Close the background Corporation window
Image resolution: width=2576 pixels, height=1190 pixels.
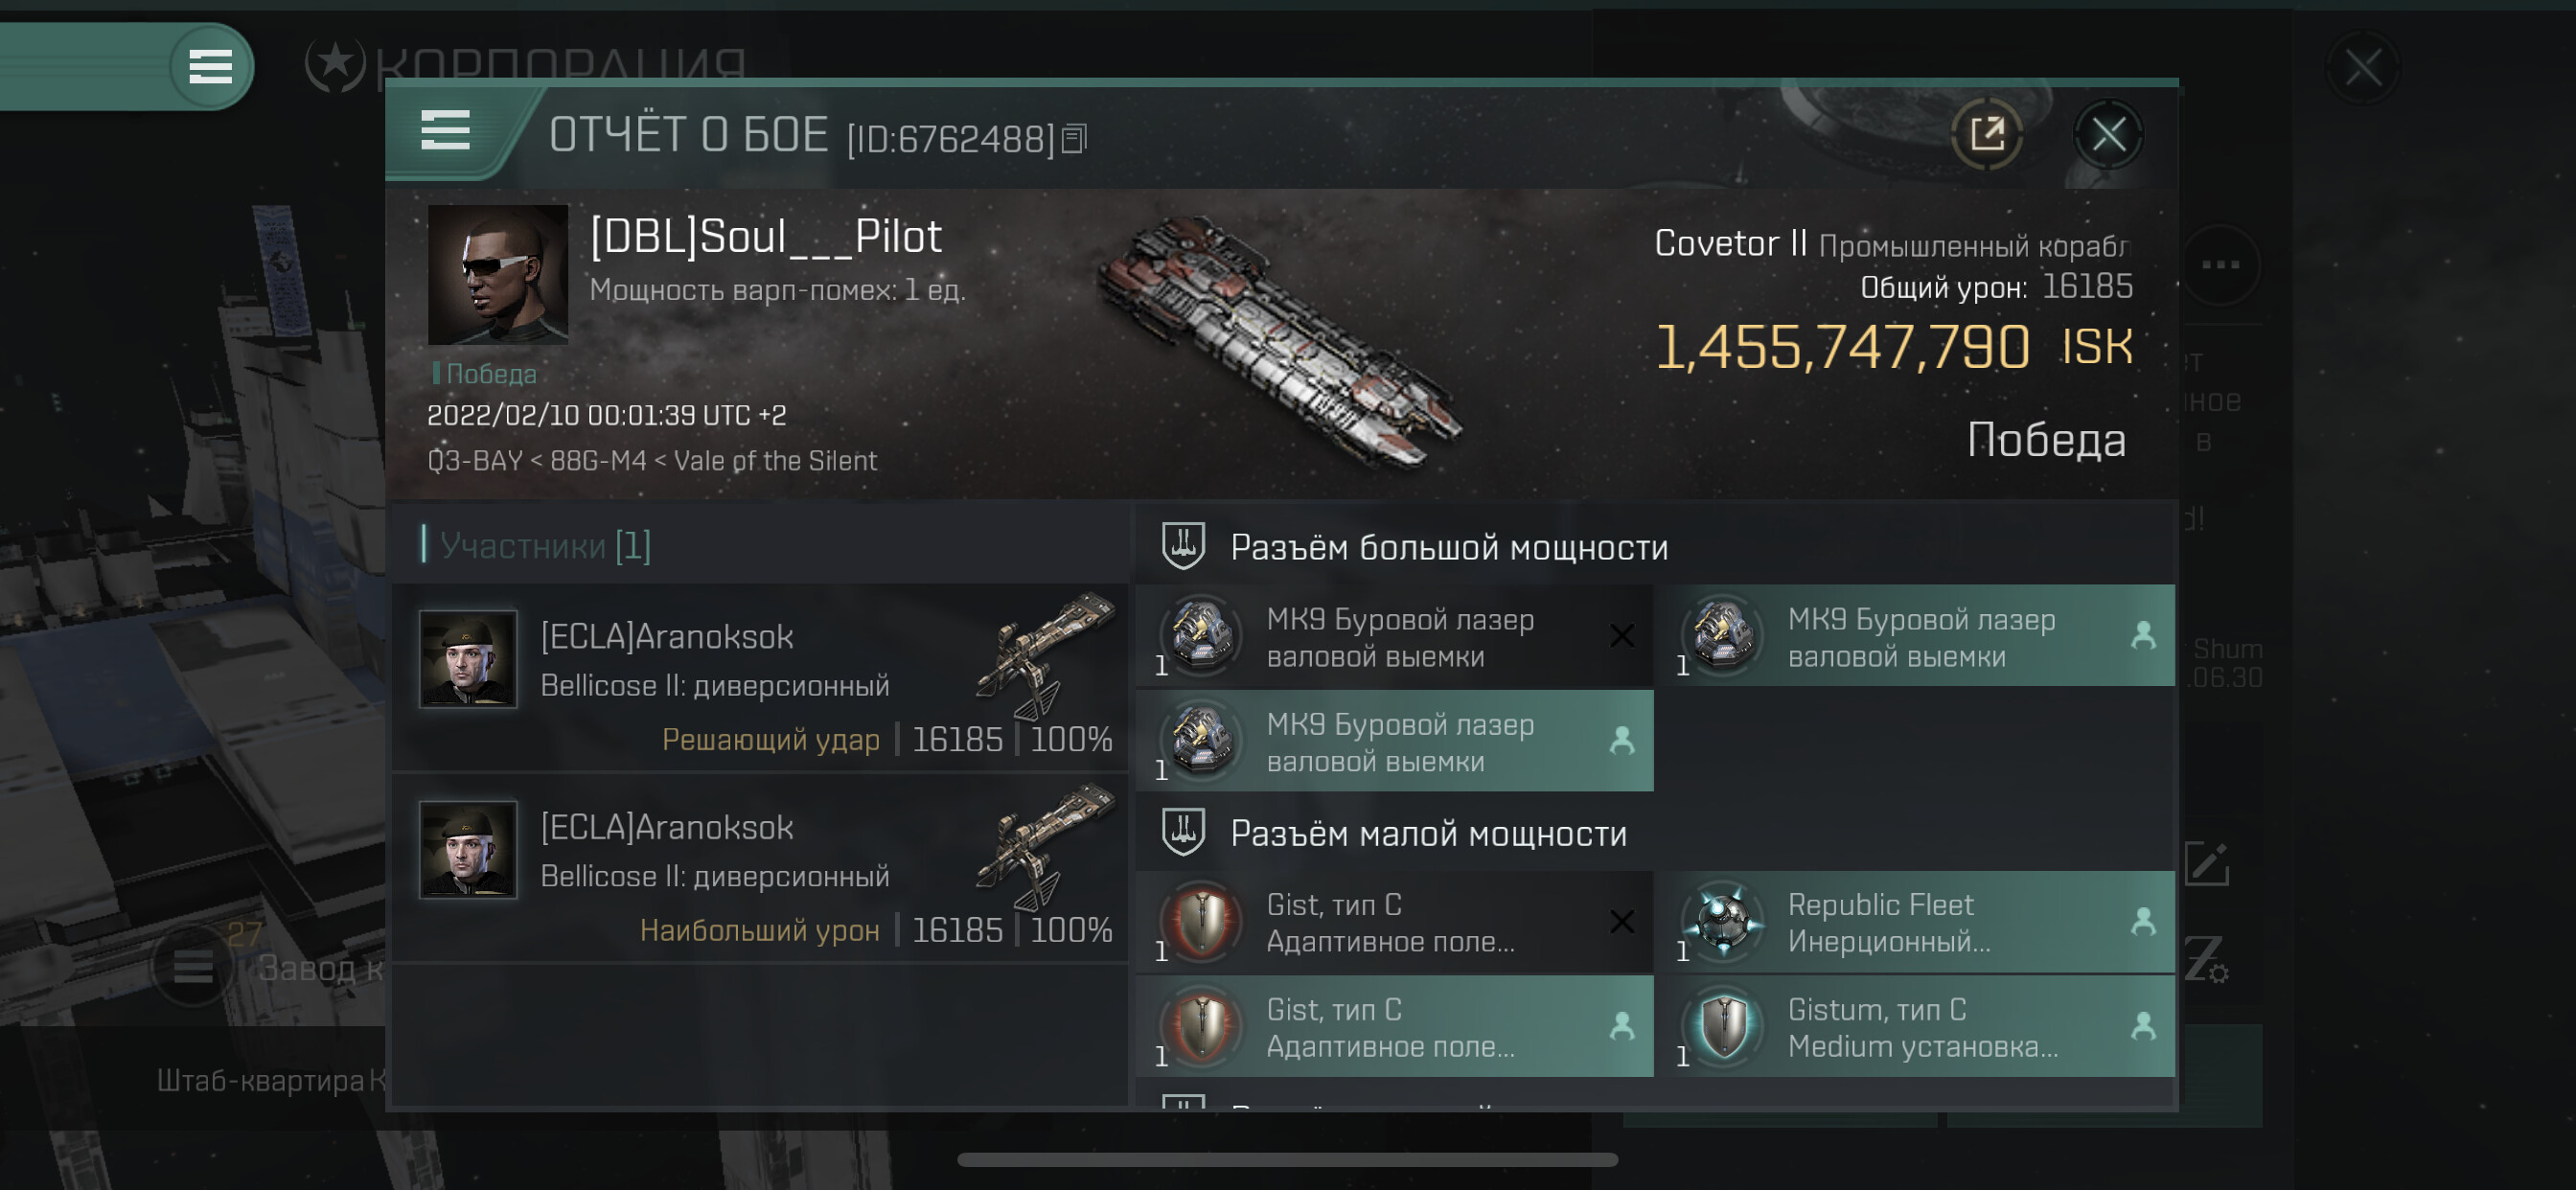pyautogui.click(x=2362, y=68)
